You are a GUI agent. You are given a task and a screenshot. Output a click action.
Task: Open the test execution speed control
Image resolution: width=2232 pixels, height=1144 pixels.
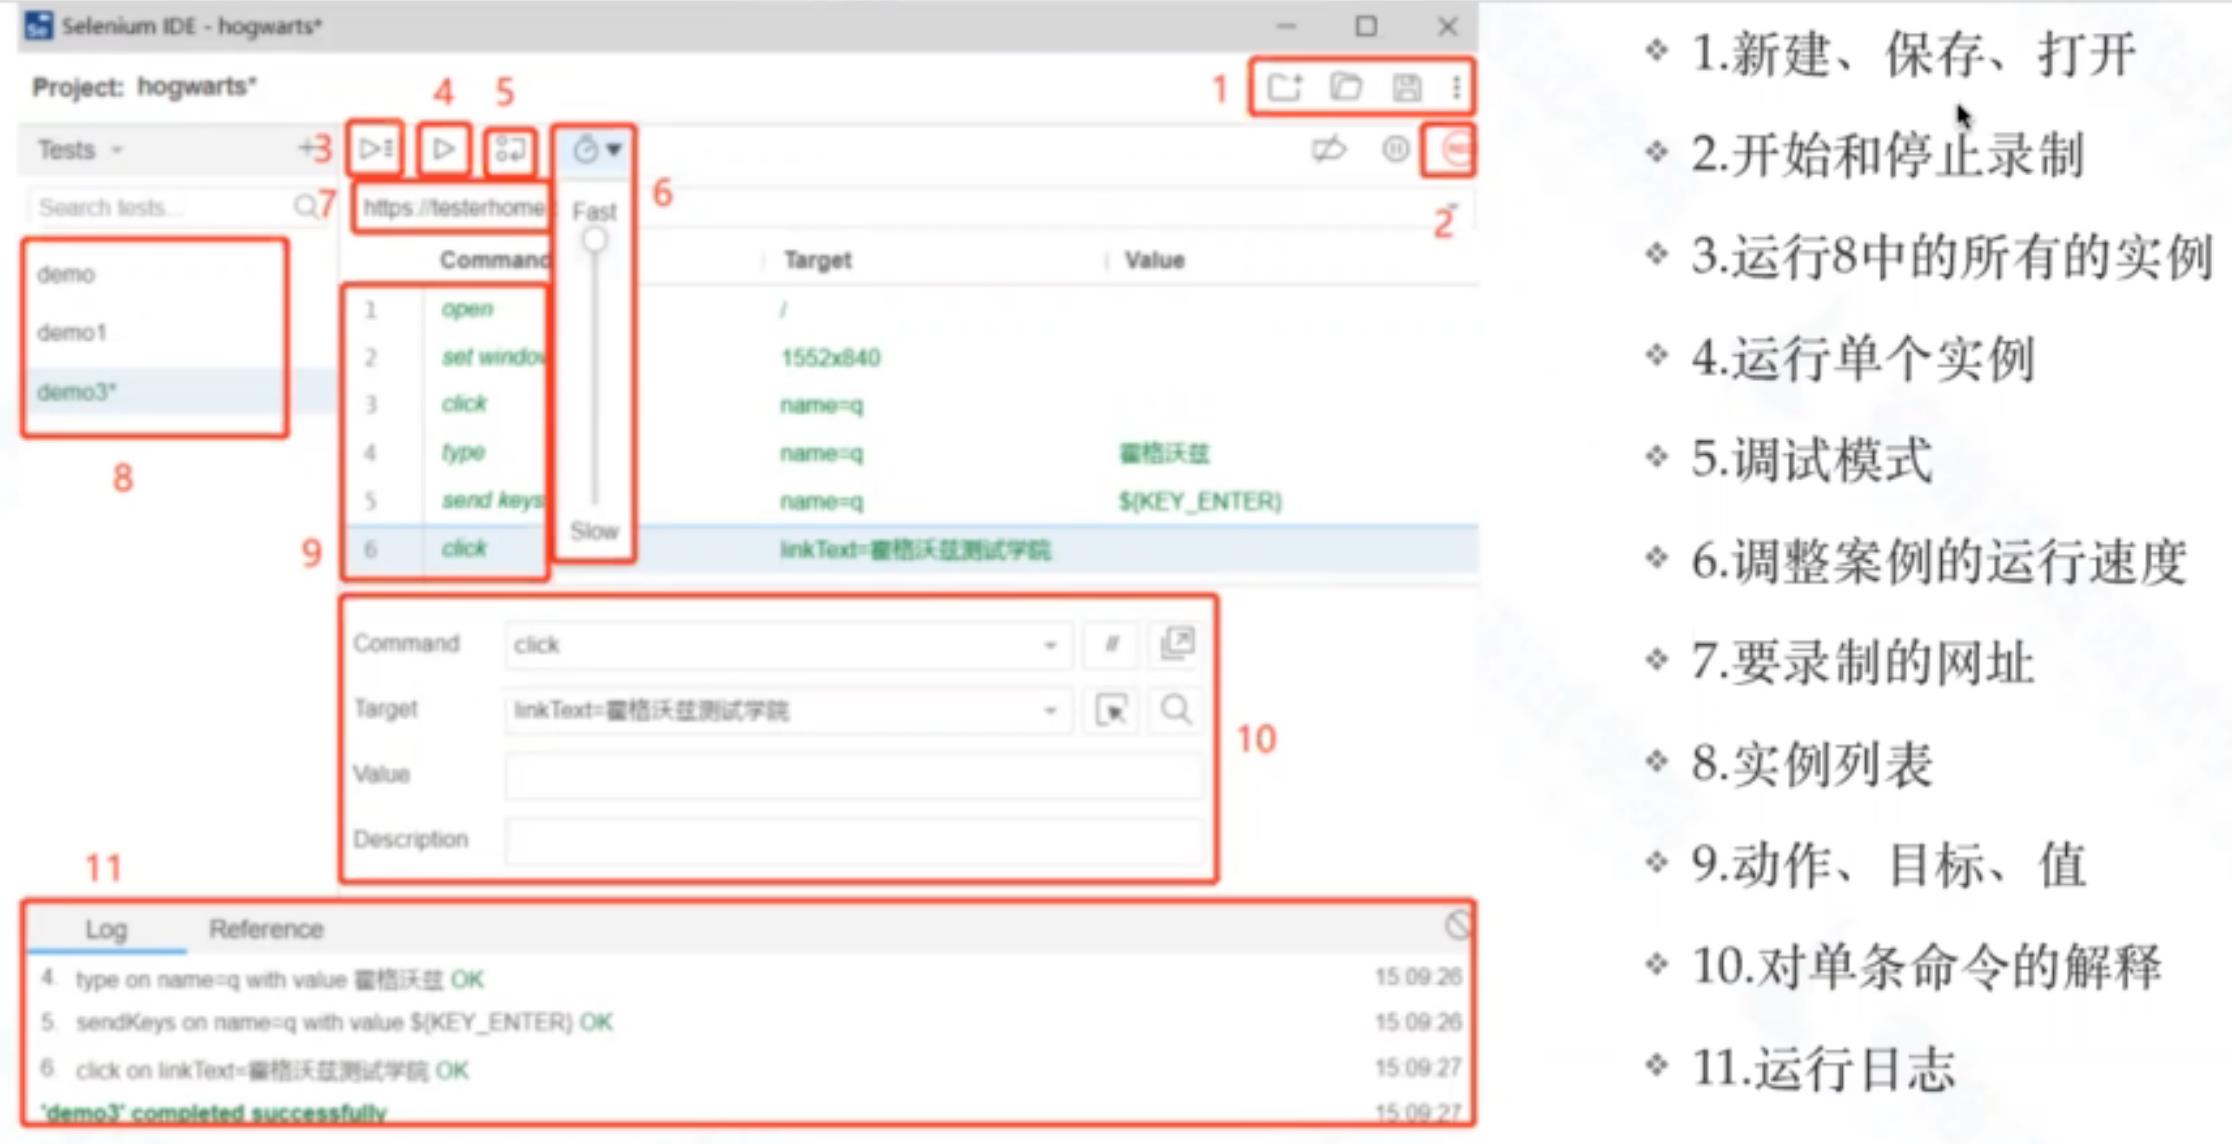click(x=596, y=150)
